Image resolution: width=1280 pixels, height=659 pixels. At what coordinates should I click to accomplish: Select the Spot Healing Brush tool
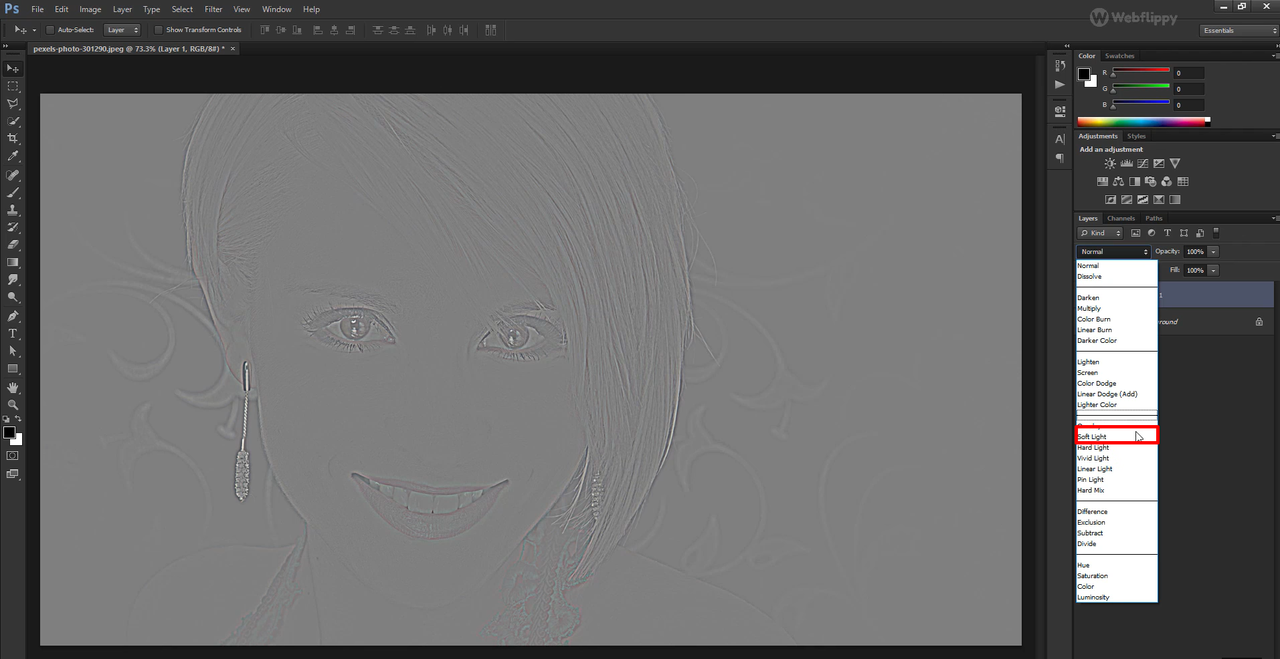tap(13, 175)
